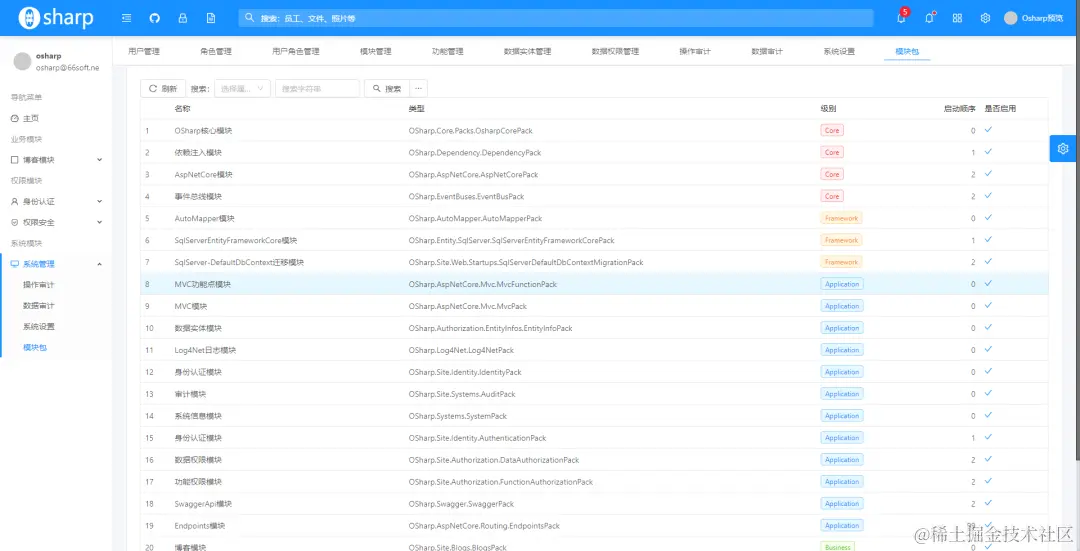Image resolution: width=1080 pixels, height=551 pixels.
Task: Open notifications bell with badge 5
Action: [x=902, y=17]
